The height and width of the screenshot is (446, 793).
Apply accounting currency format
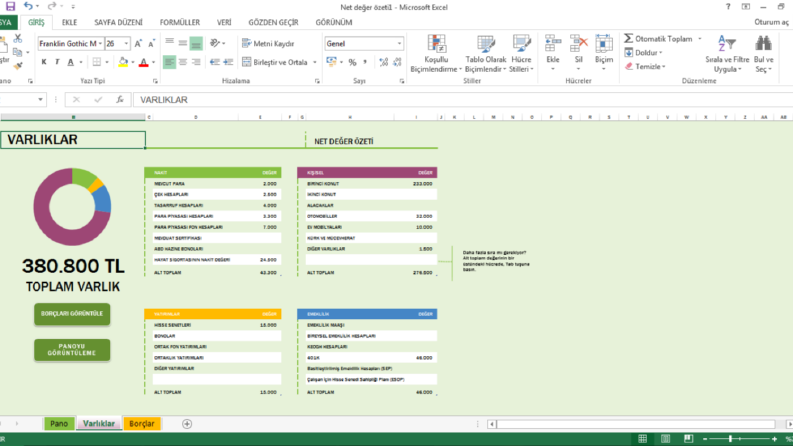[x=332, y=62]
